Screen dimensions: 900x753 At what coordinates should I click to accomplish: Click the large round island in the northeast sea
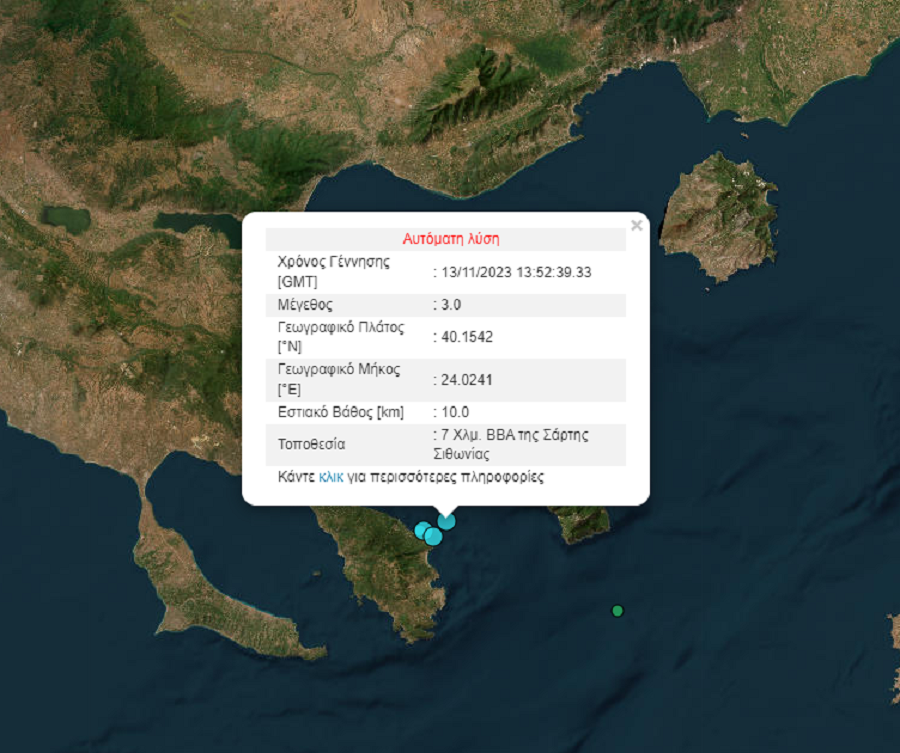pyautogui.click(x=718, y=214)
